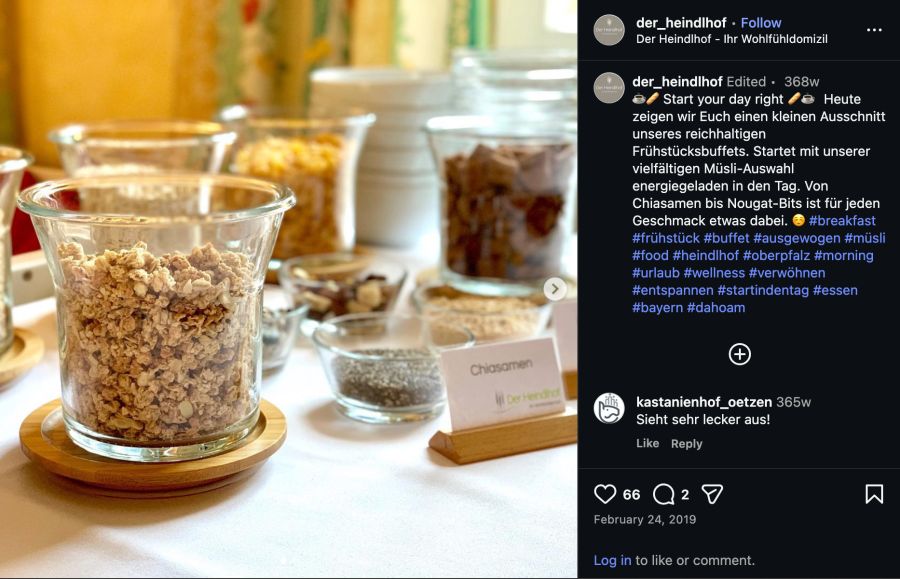Follow der_heindlhof account
This screenshot has width=900, height=579.
click(x=761, y=23)
